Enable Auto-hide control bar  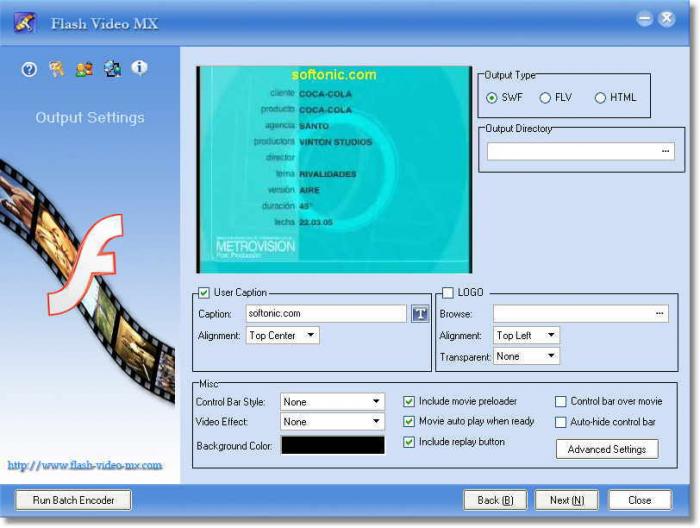pyautogui.click(x=561, y=422)
